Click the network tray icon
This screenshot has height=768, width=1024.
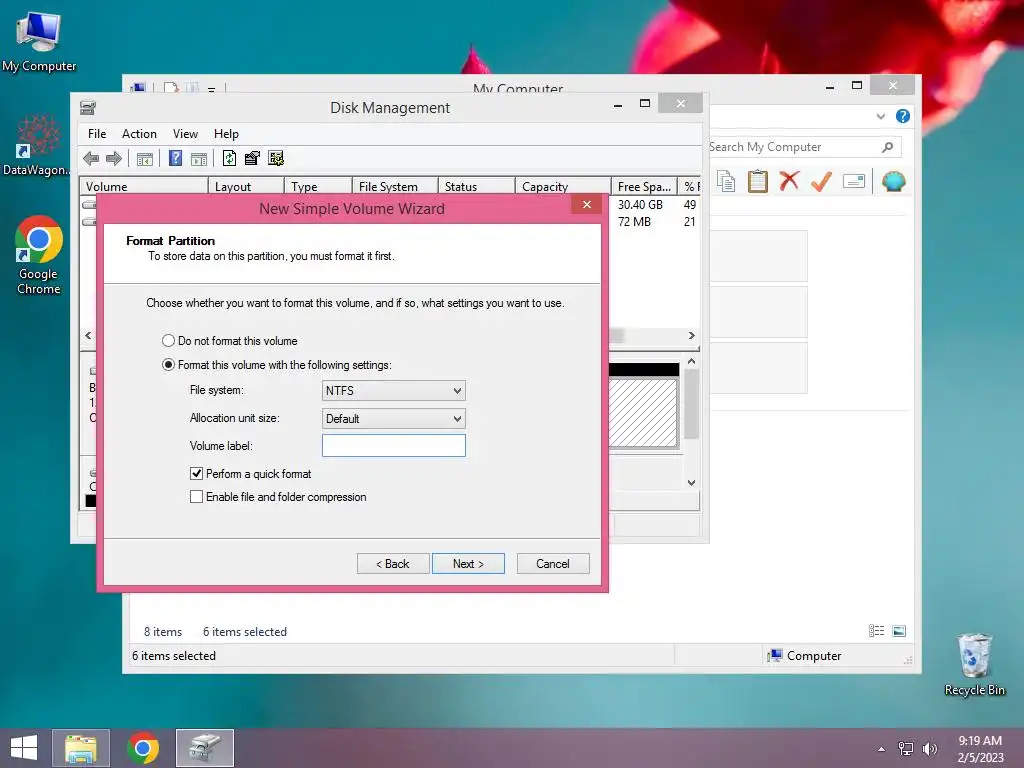coord(906,748)
